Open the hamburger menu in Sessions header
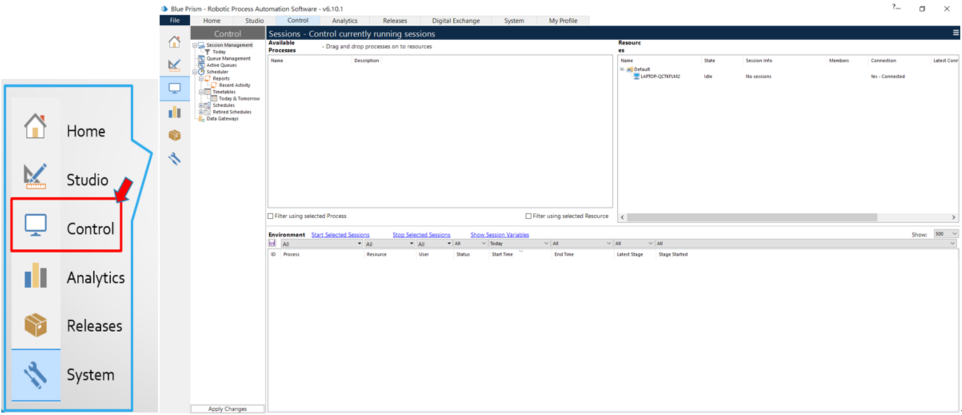 [956, 33]
